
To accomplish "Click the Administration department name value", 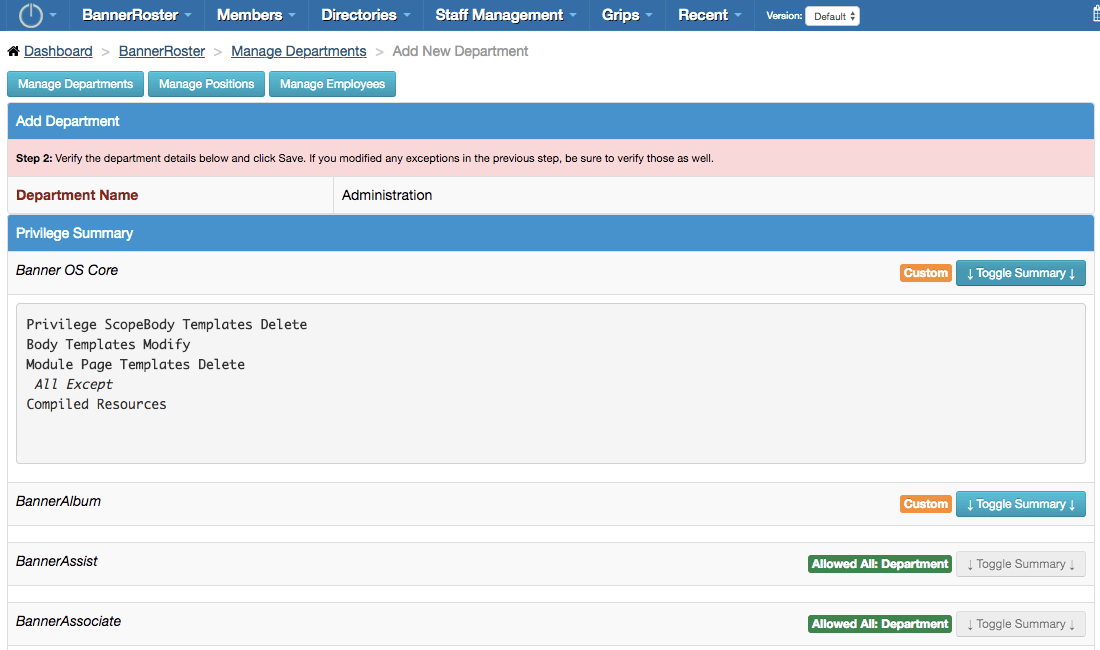I will point(387,196).
